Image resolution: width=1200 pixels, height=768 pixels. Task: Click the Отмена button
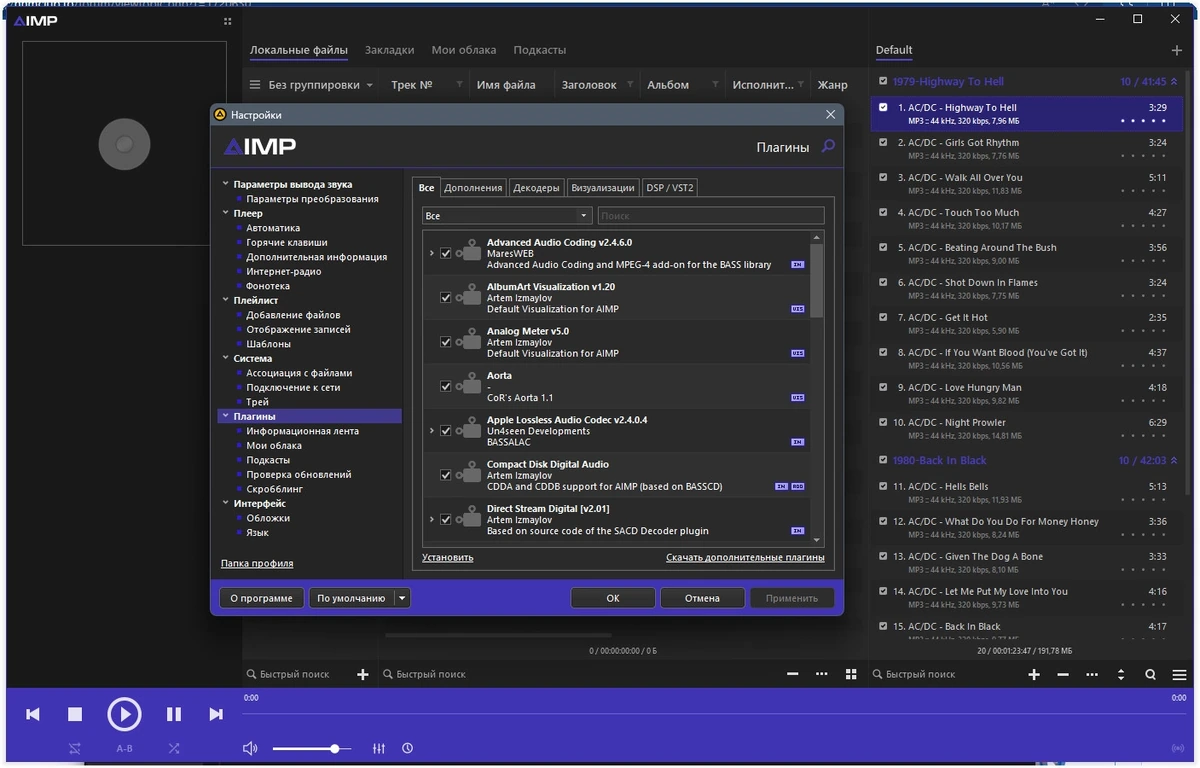(702, 598)
